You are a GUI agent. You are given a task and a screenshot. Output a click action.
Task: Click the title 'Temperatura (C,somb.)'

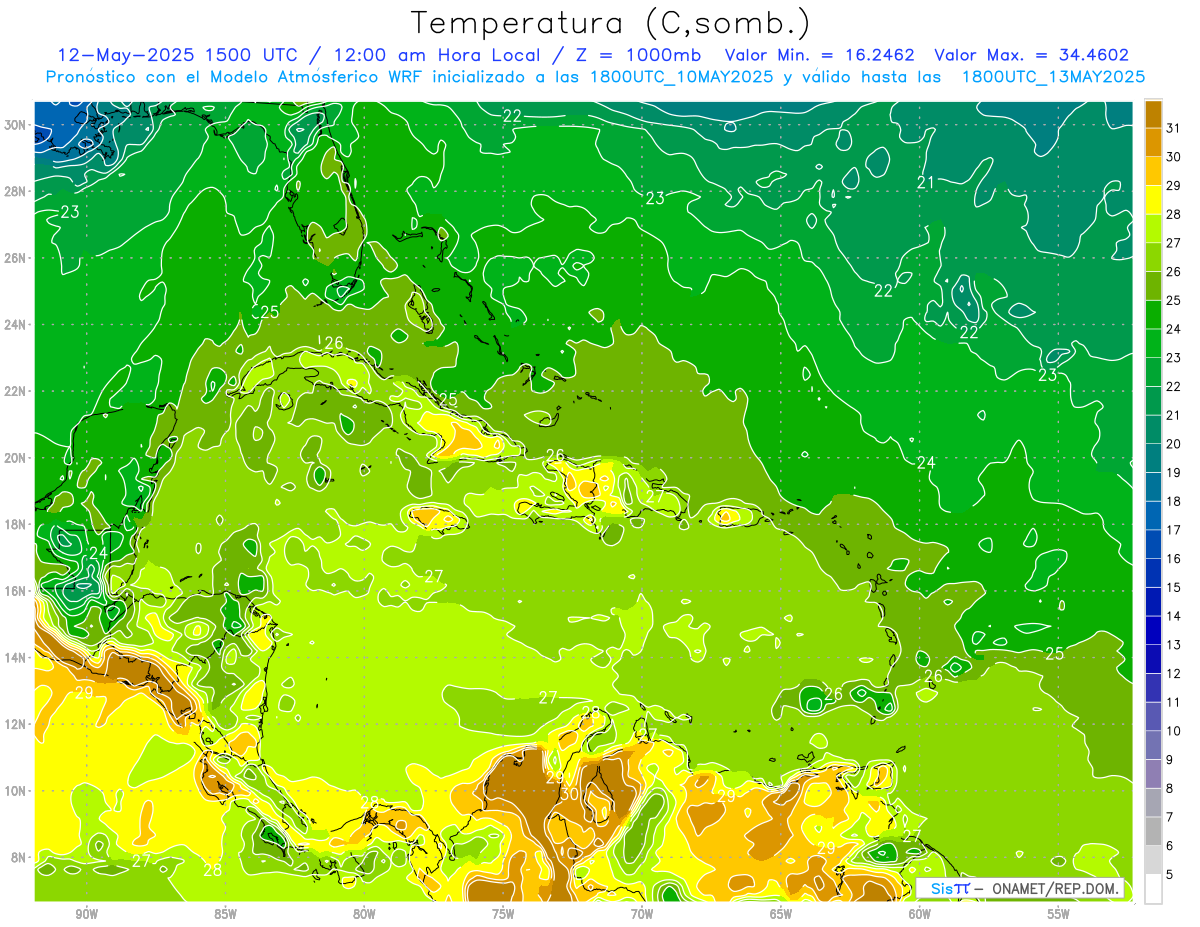(610, 23)
